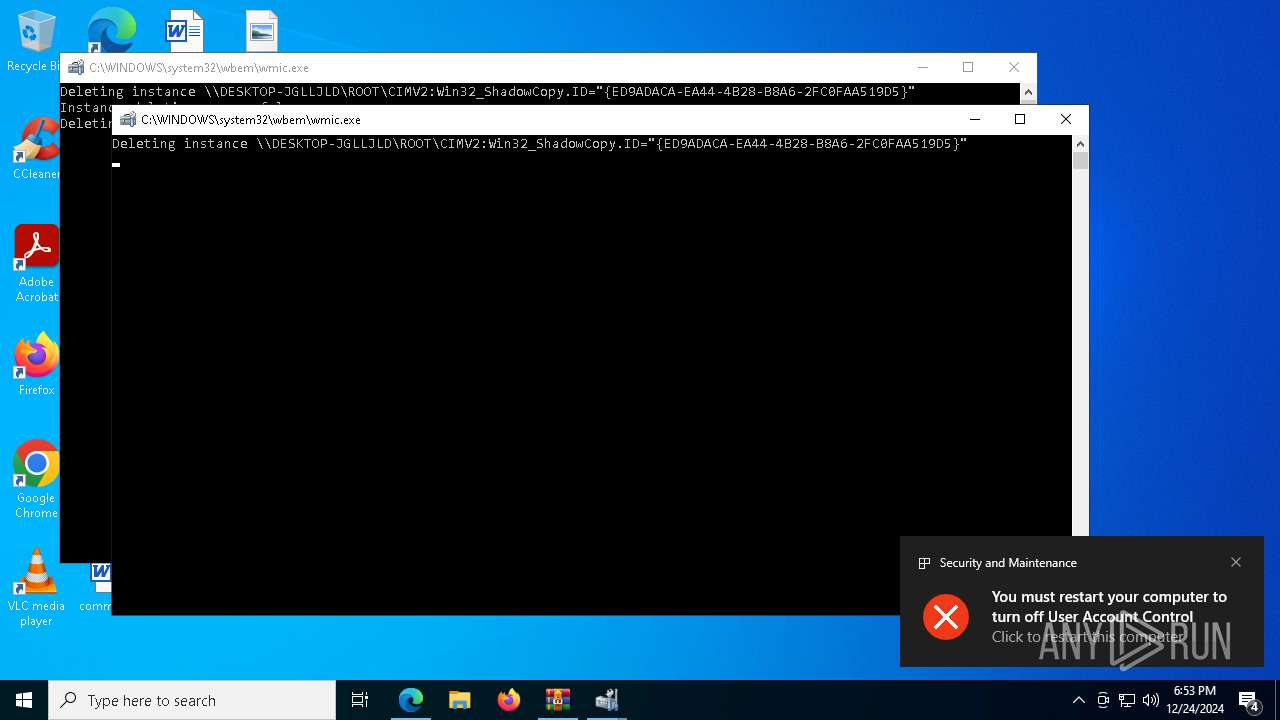Open the Firefox desktop shortcut
The width and height of the screenshot is (1280, 720).
pos(37,365)
